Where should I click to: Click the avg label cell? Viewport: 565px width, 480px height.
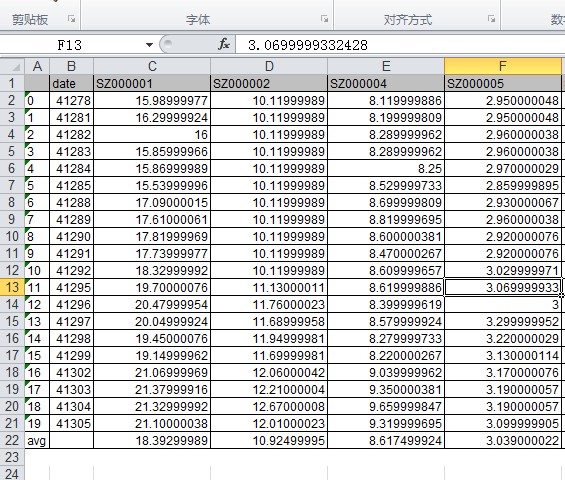pyautogui.click(x=37, y=440)
